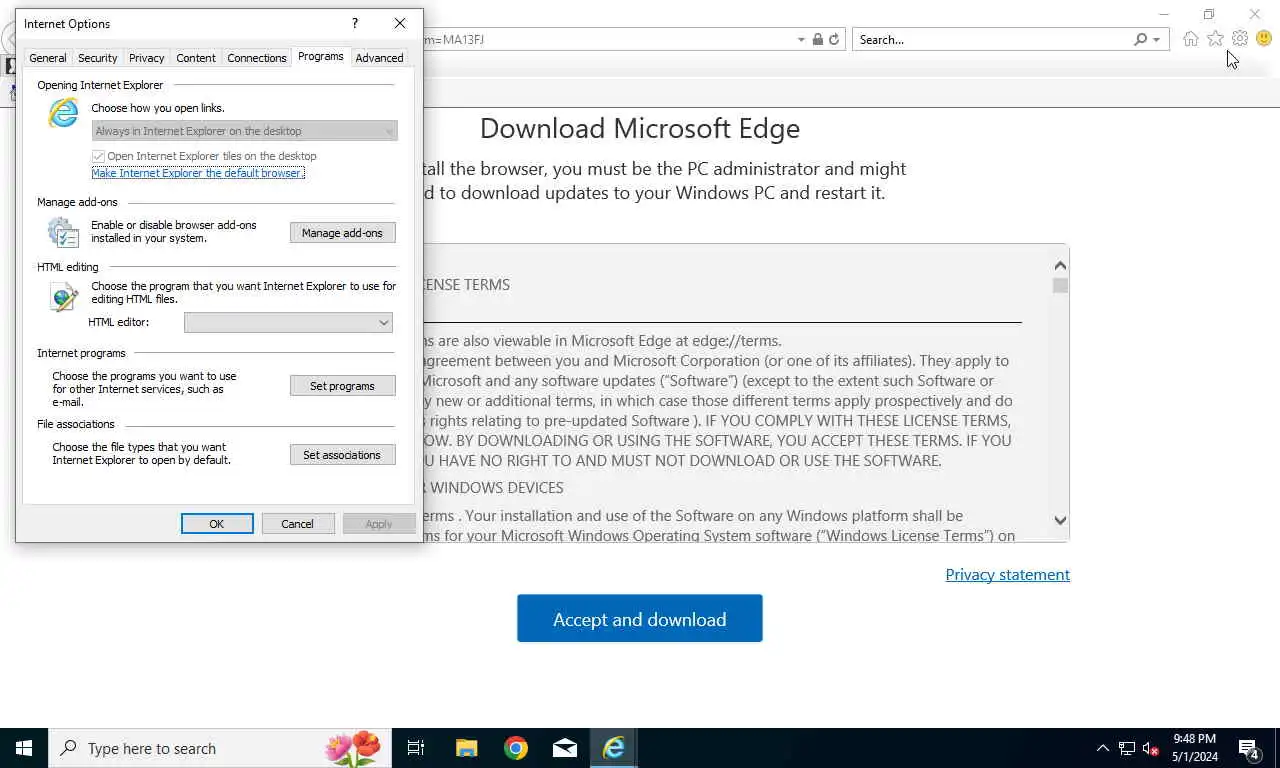Click the muted volume tray icon
Image resolution: width=1280 pixels, height=768 pixels.
(x=1151, y=748)
